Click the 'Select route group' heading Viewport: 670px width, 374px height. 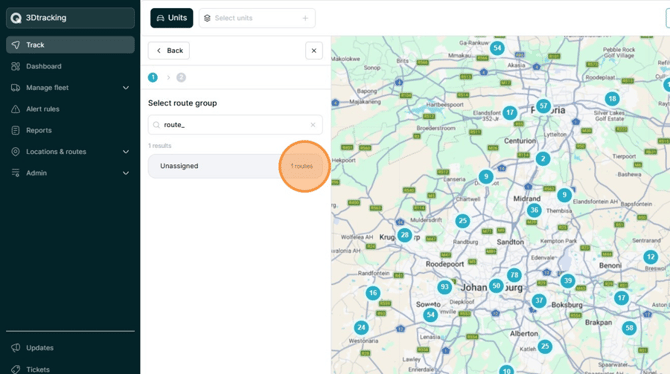pos(182,103)
